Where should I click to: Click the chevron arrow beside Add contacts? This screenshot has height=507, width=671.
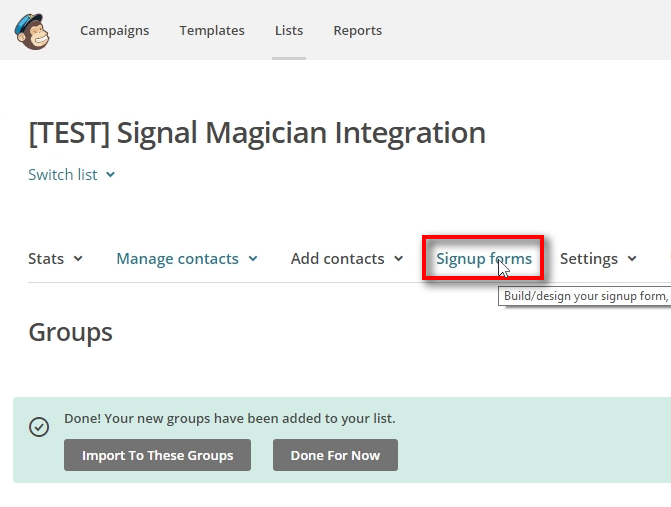tap(398, 259)
